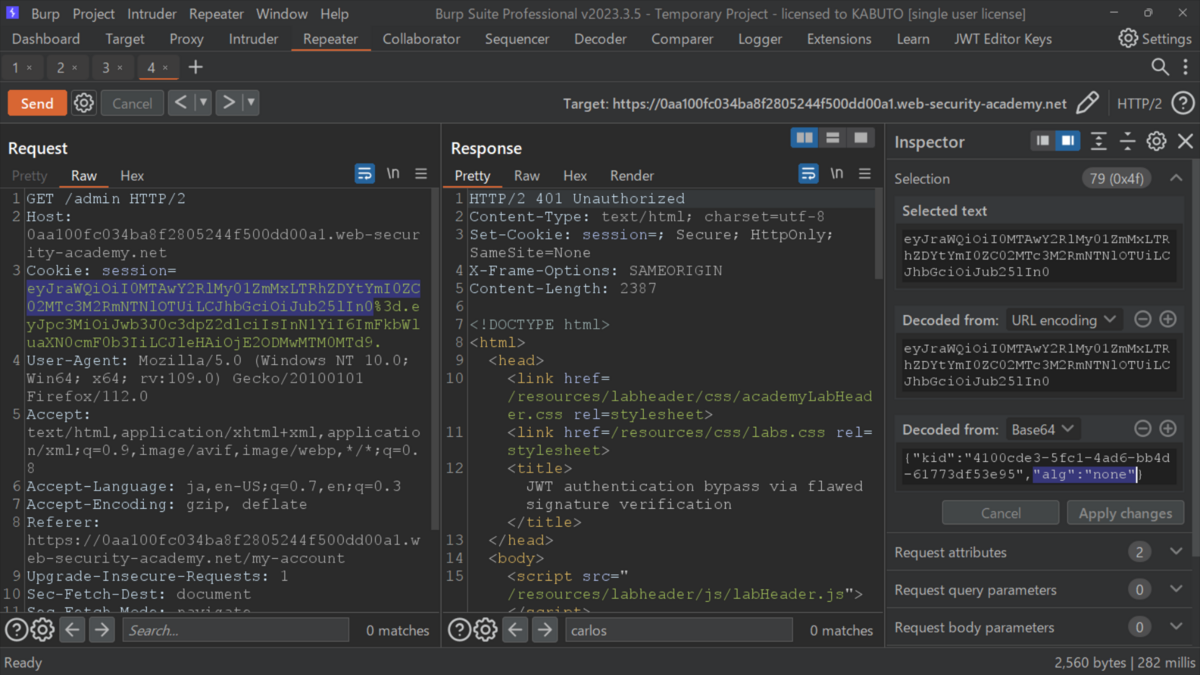Search Repeater tabs with magnifier icon
This screenshot has height=675, width=1200.
1160,67
